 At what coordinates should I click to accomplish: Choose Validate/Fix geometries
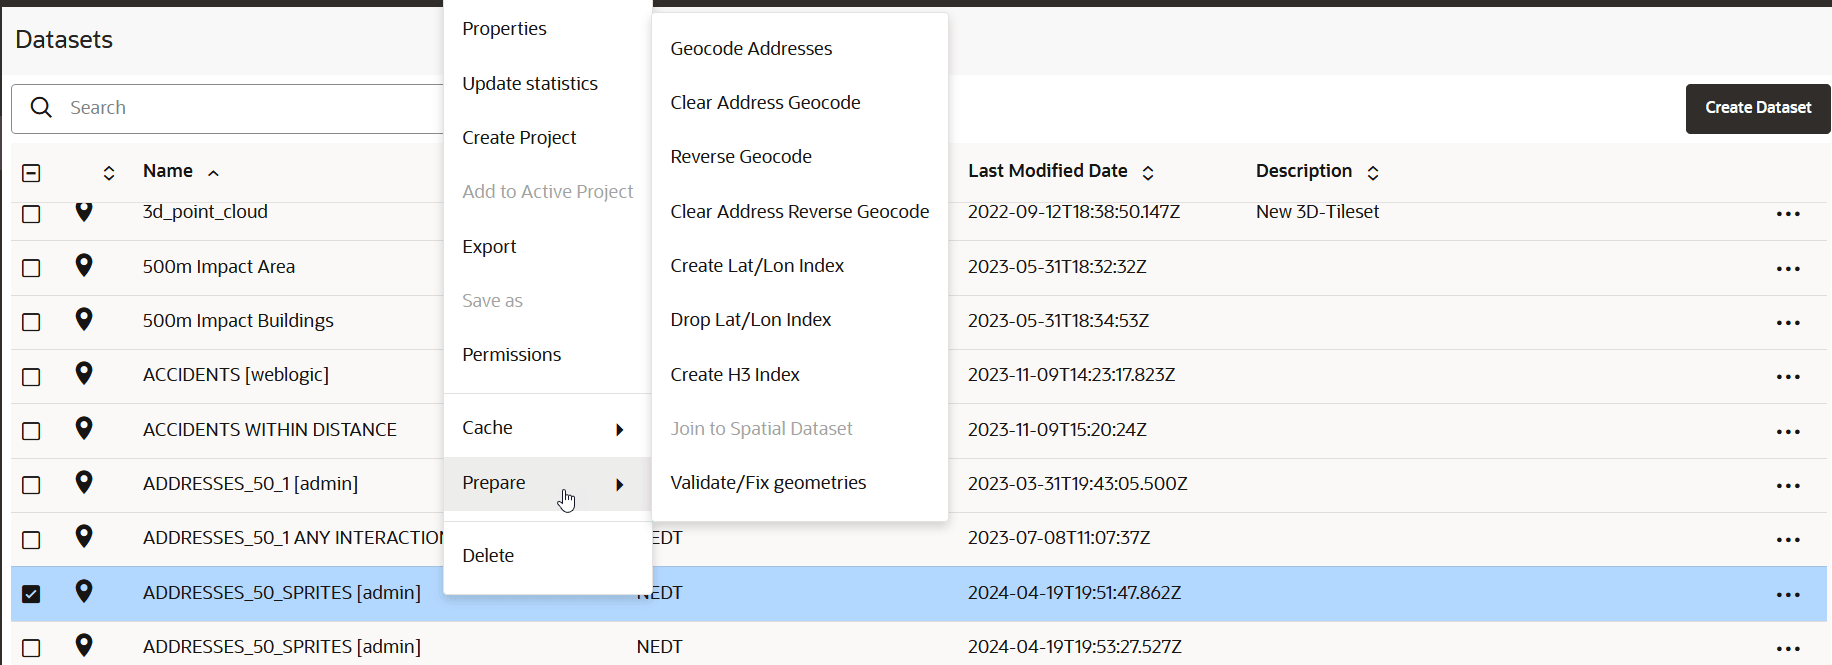(x=768, y=483)
